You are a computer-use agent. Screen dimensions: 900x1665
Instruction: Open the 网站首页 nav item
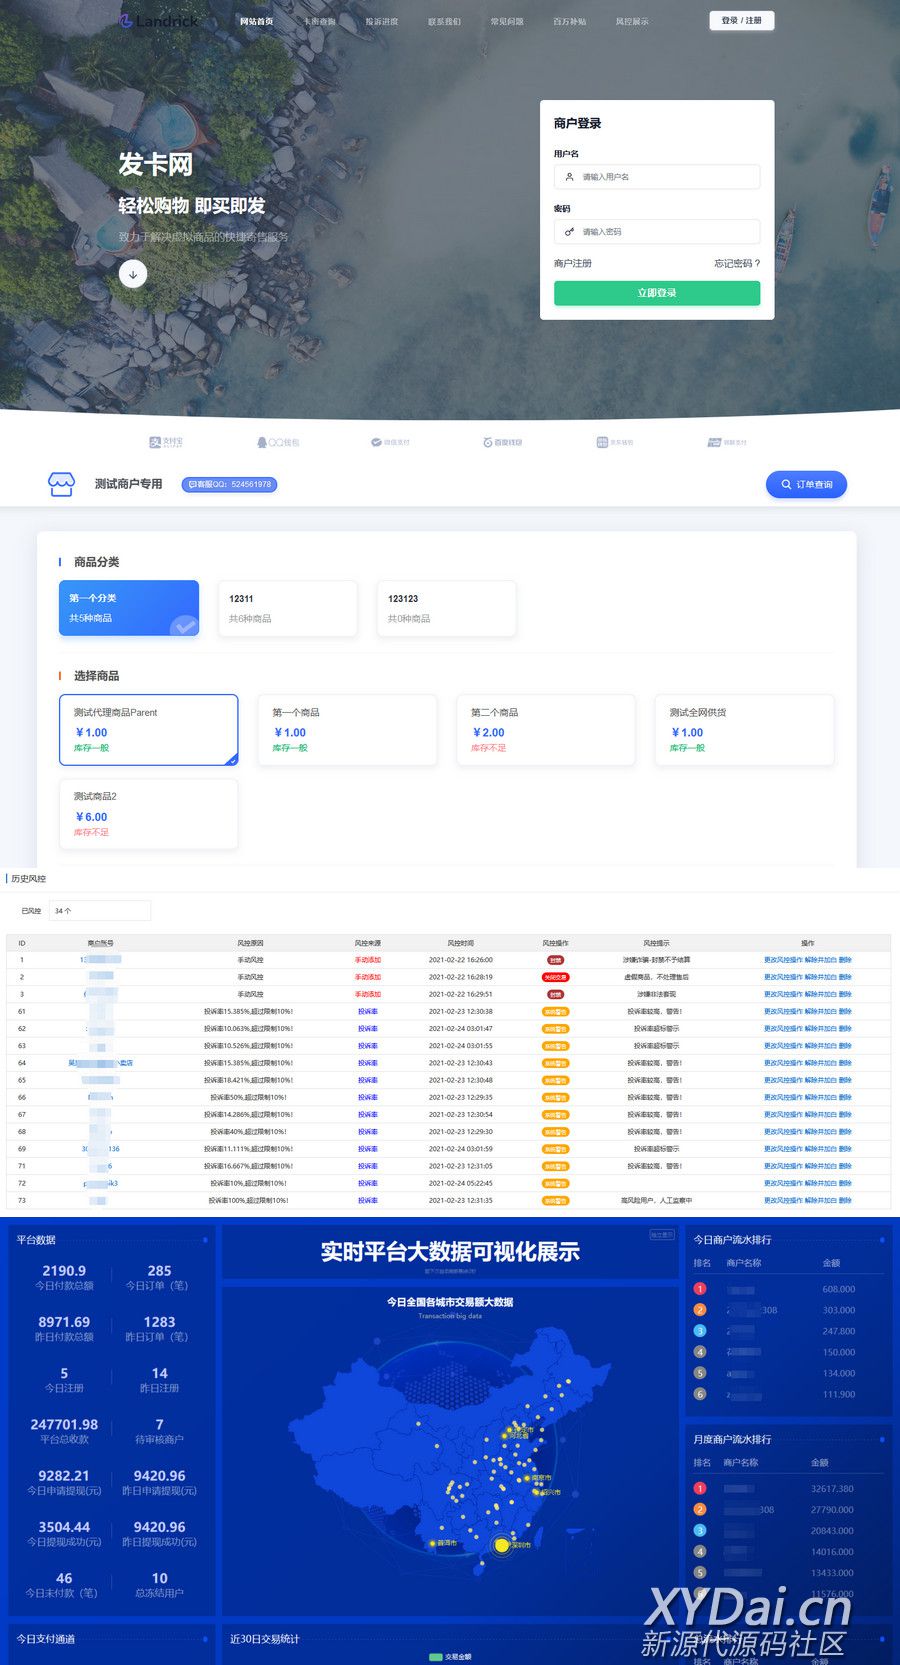(257, 21)
